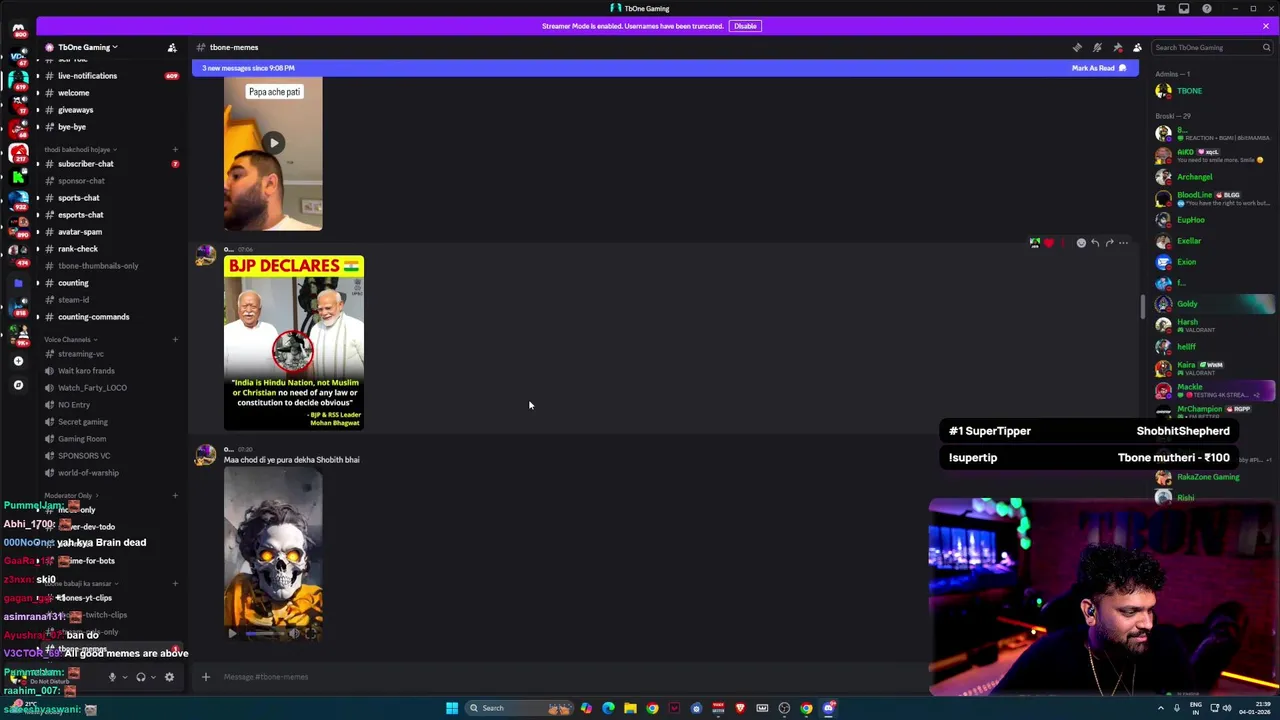The width and height of the screenshot is (1280, 720).
Task: Add channel to Voice Channels category
Action: point(175,340)
